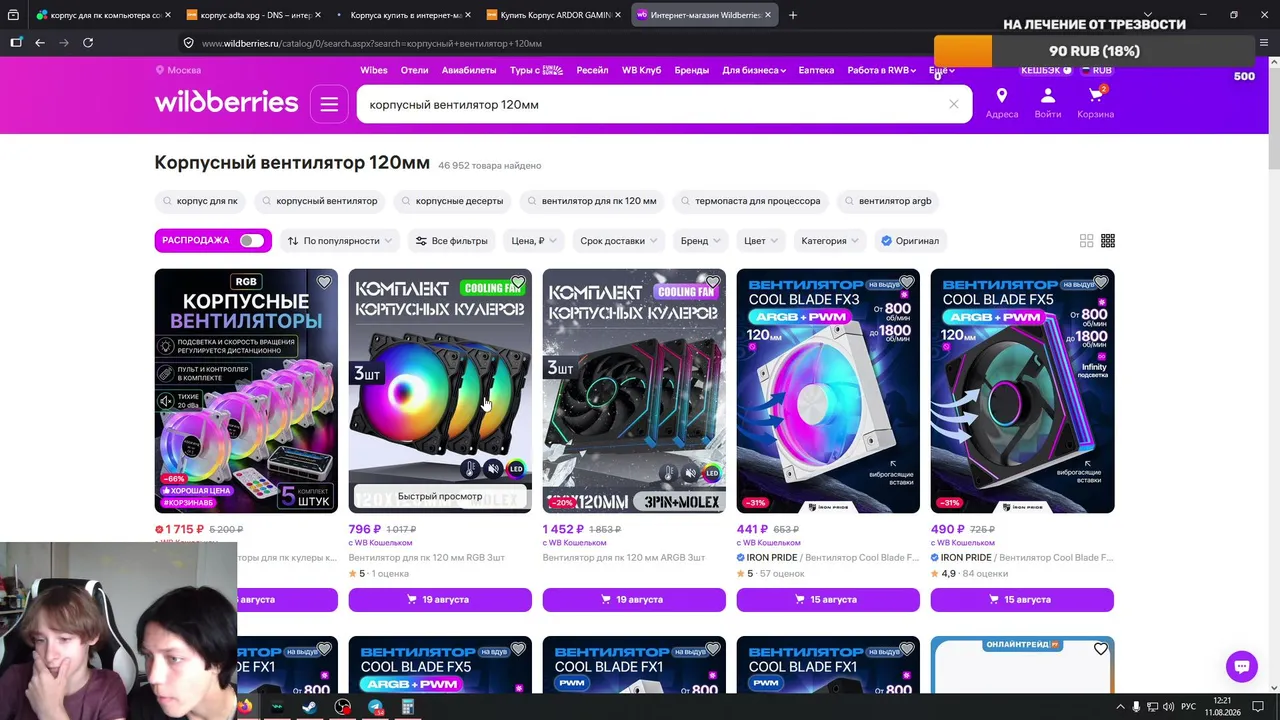Open the RGB Корпусные вентиляторы product image
The width and height of the screenshot is (1280, 720).
246,391
